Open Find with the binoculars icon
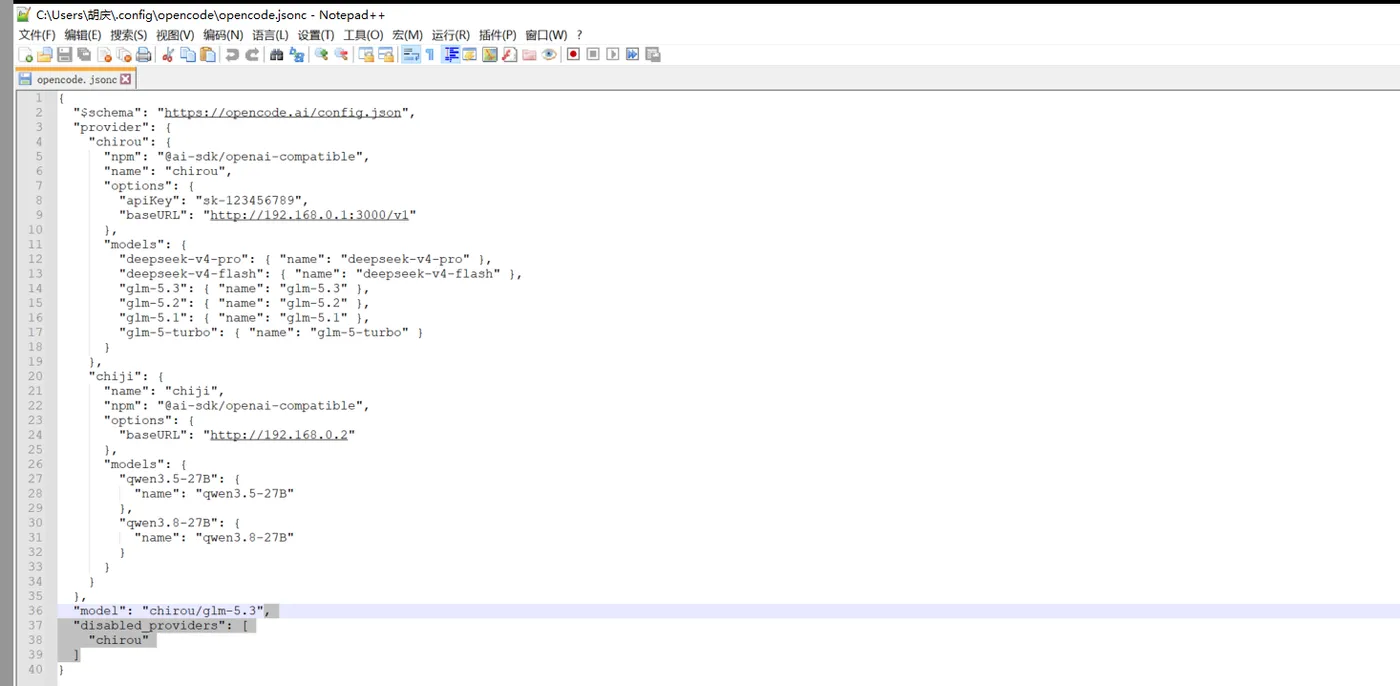The height and width of the screenshot is (686, 1400). [277, 54]
